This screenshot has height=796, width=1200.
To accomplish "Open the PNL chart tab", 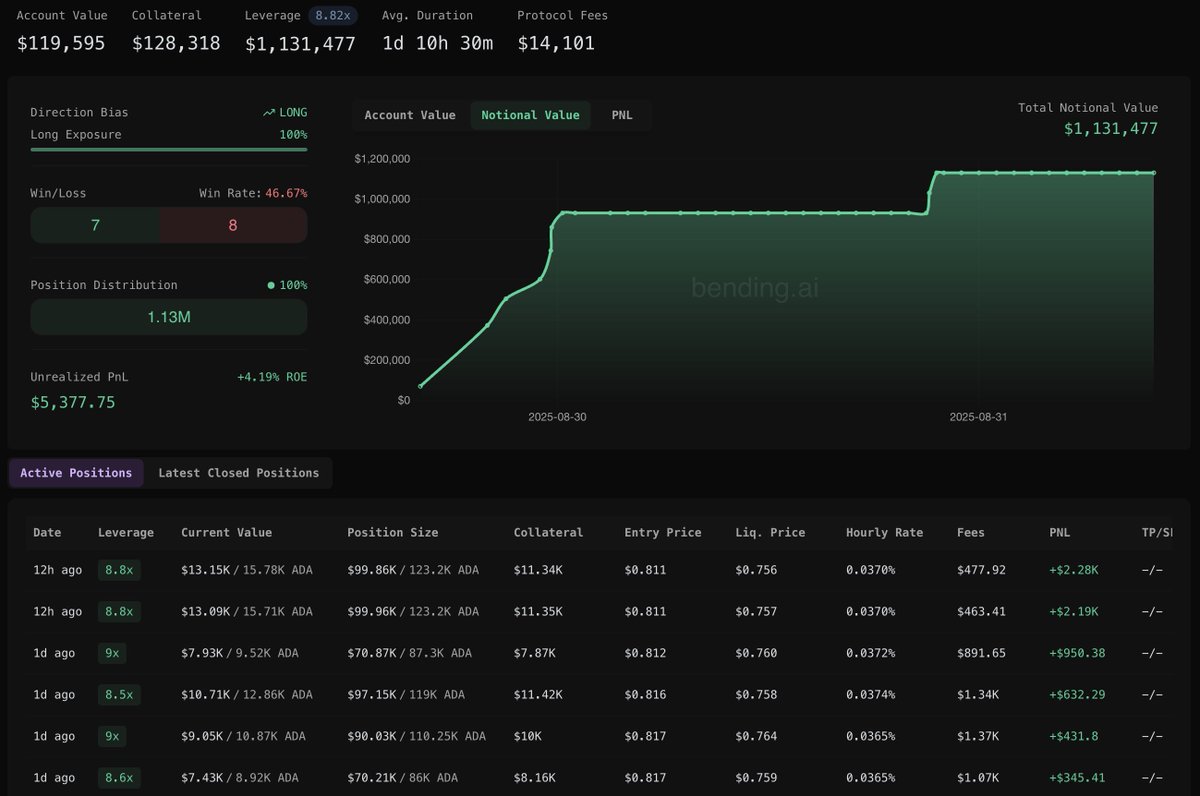I will coord(622,115).
